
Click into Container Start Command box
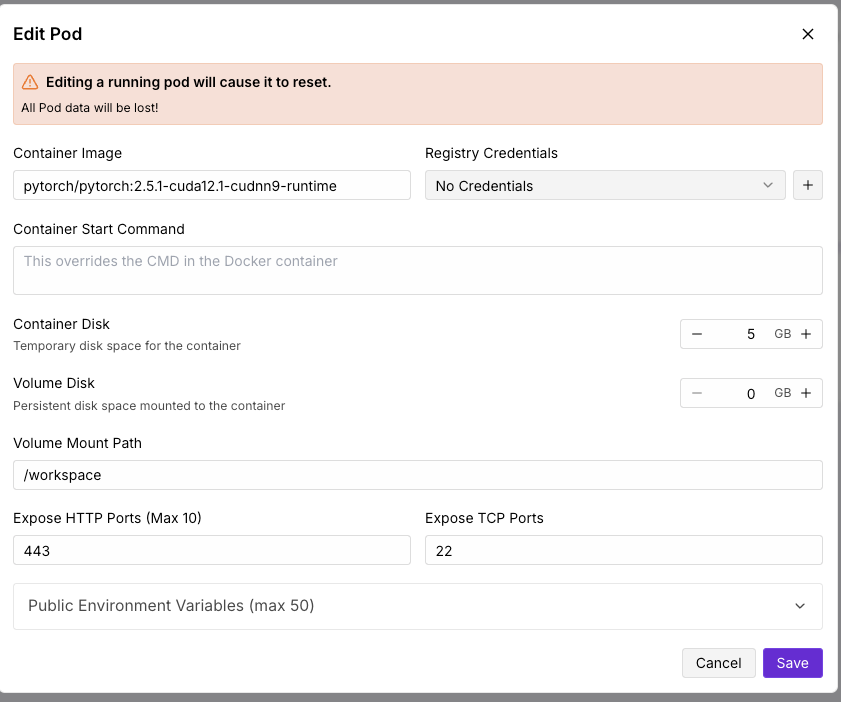pos(417,270)
